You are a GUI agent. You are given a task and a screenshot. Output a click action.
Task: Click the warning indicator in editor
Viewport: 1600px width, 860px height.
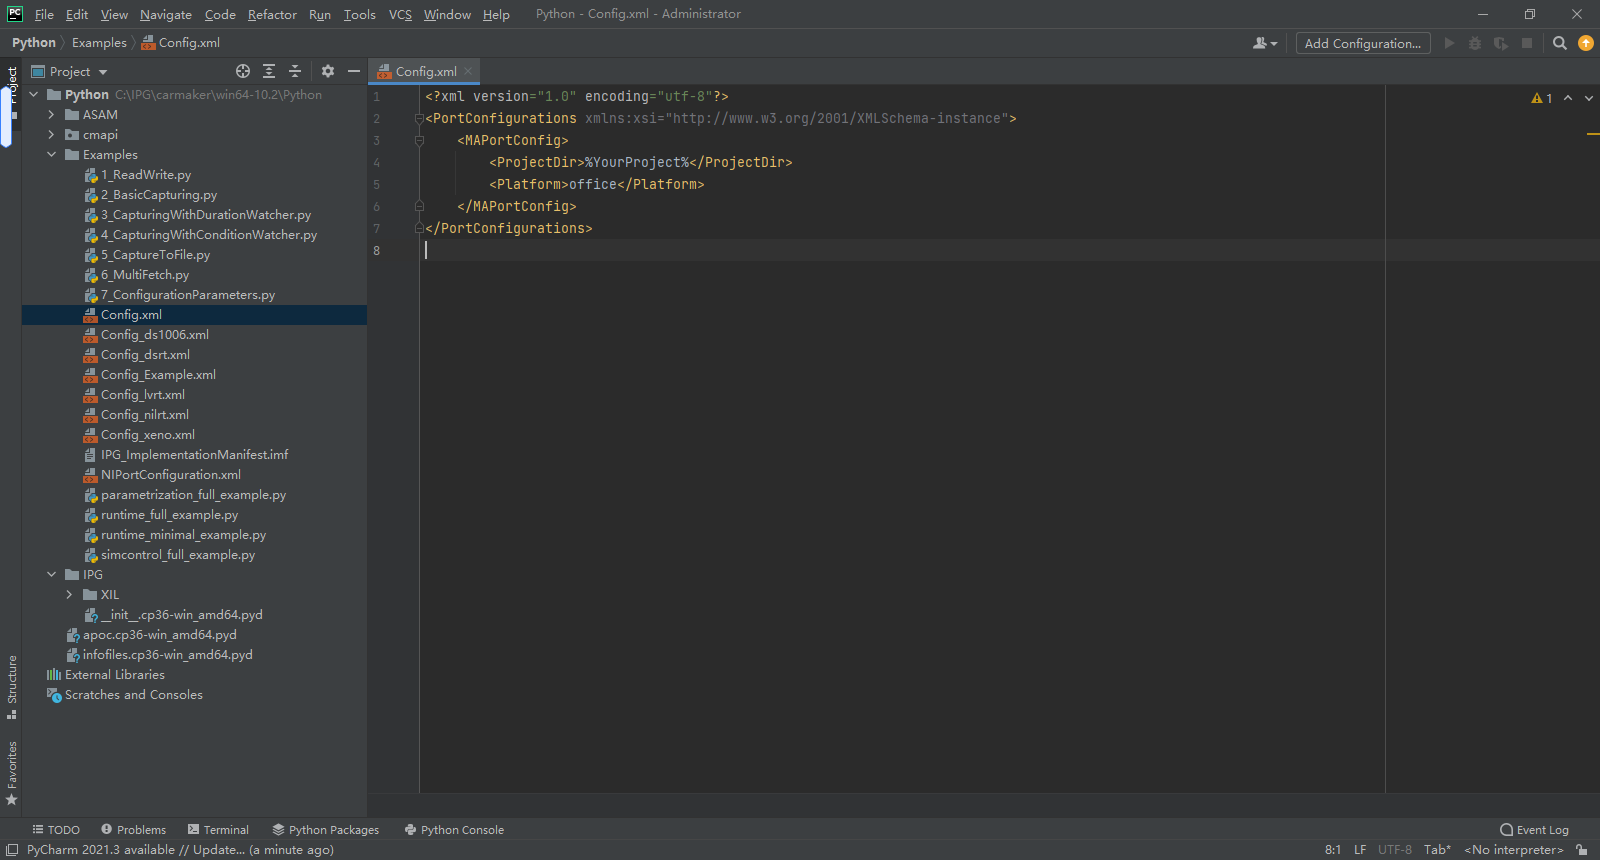point(1541,98)
